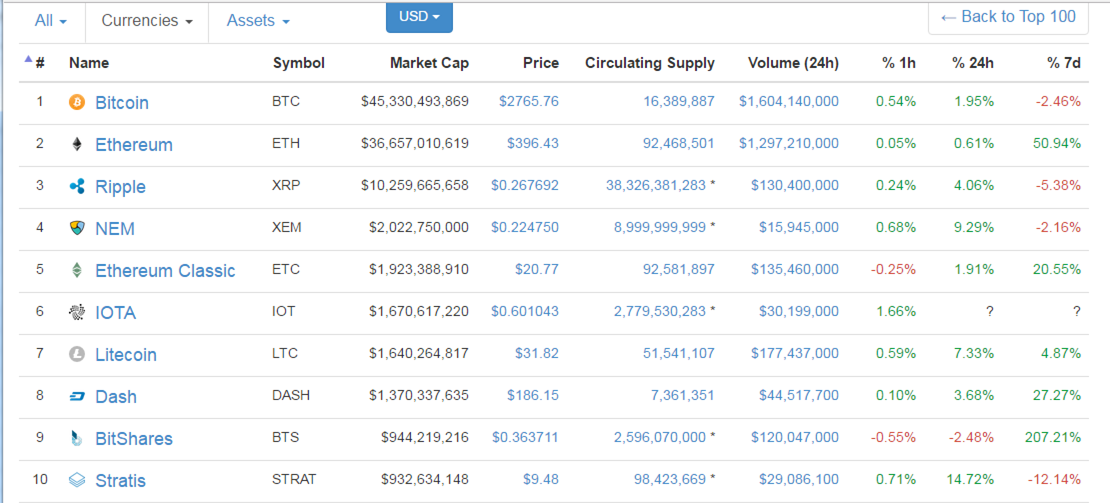Open the Litecoin link
The width and height of the screenshot is (1110, 503).
coord(126,354)
